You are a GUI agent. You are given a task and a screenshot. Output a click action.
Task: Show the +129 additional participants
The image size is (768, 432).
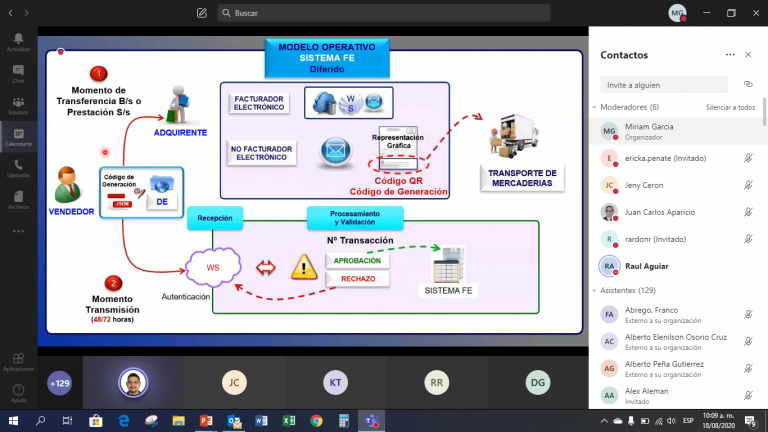click(60, 382)
